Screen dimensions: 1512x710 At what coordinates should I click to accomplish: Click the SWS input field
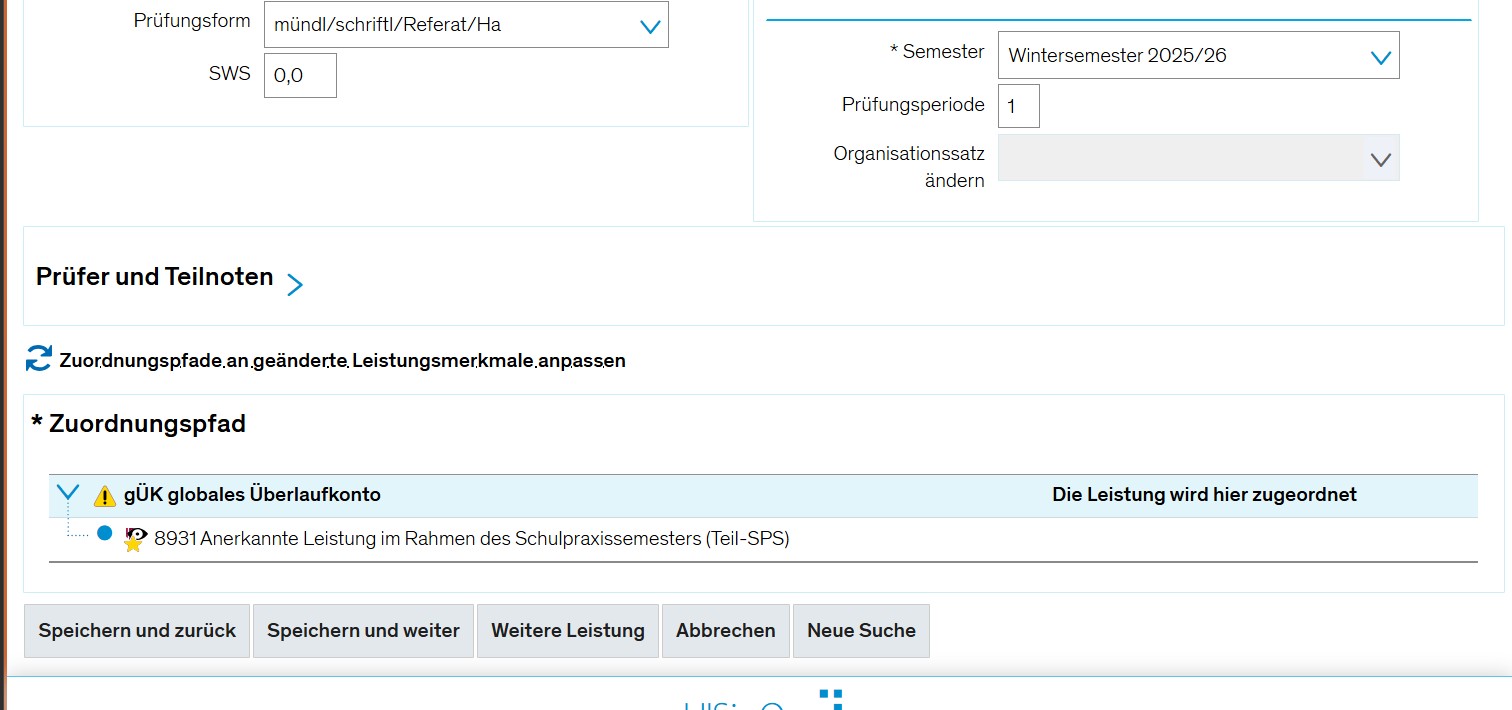tap(300, 76)
